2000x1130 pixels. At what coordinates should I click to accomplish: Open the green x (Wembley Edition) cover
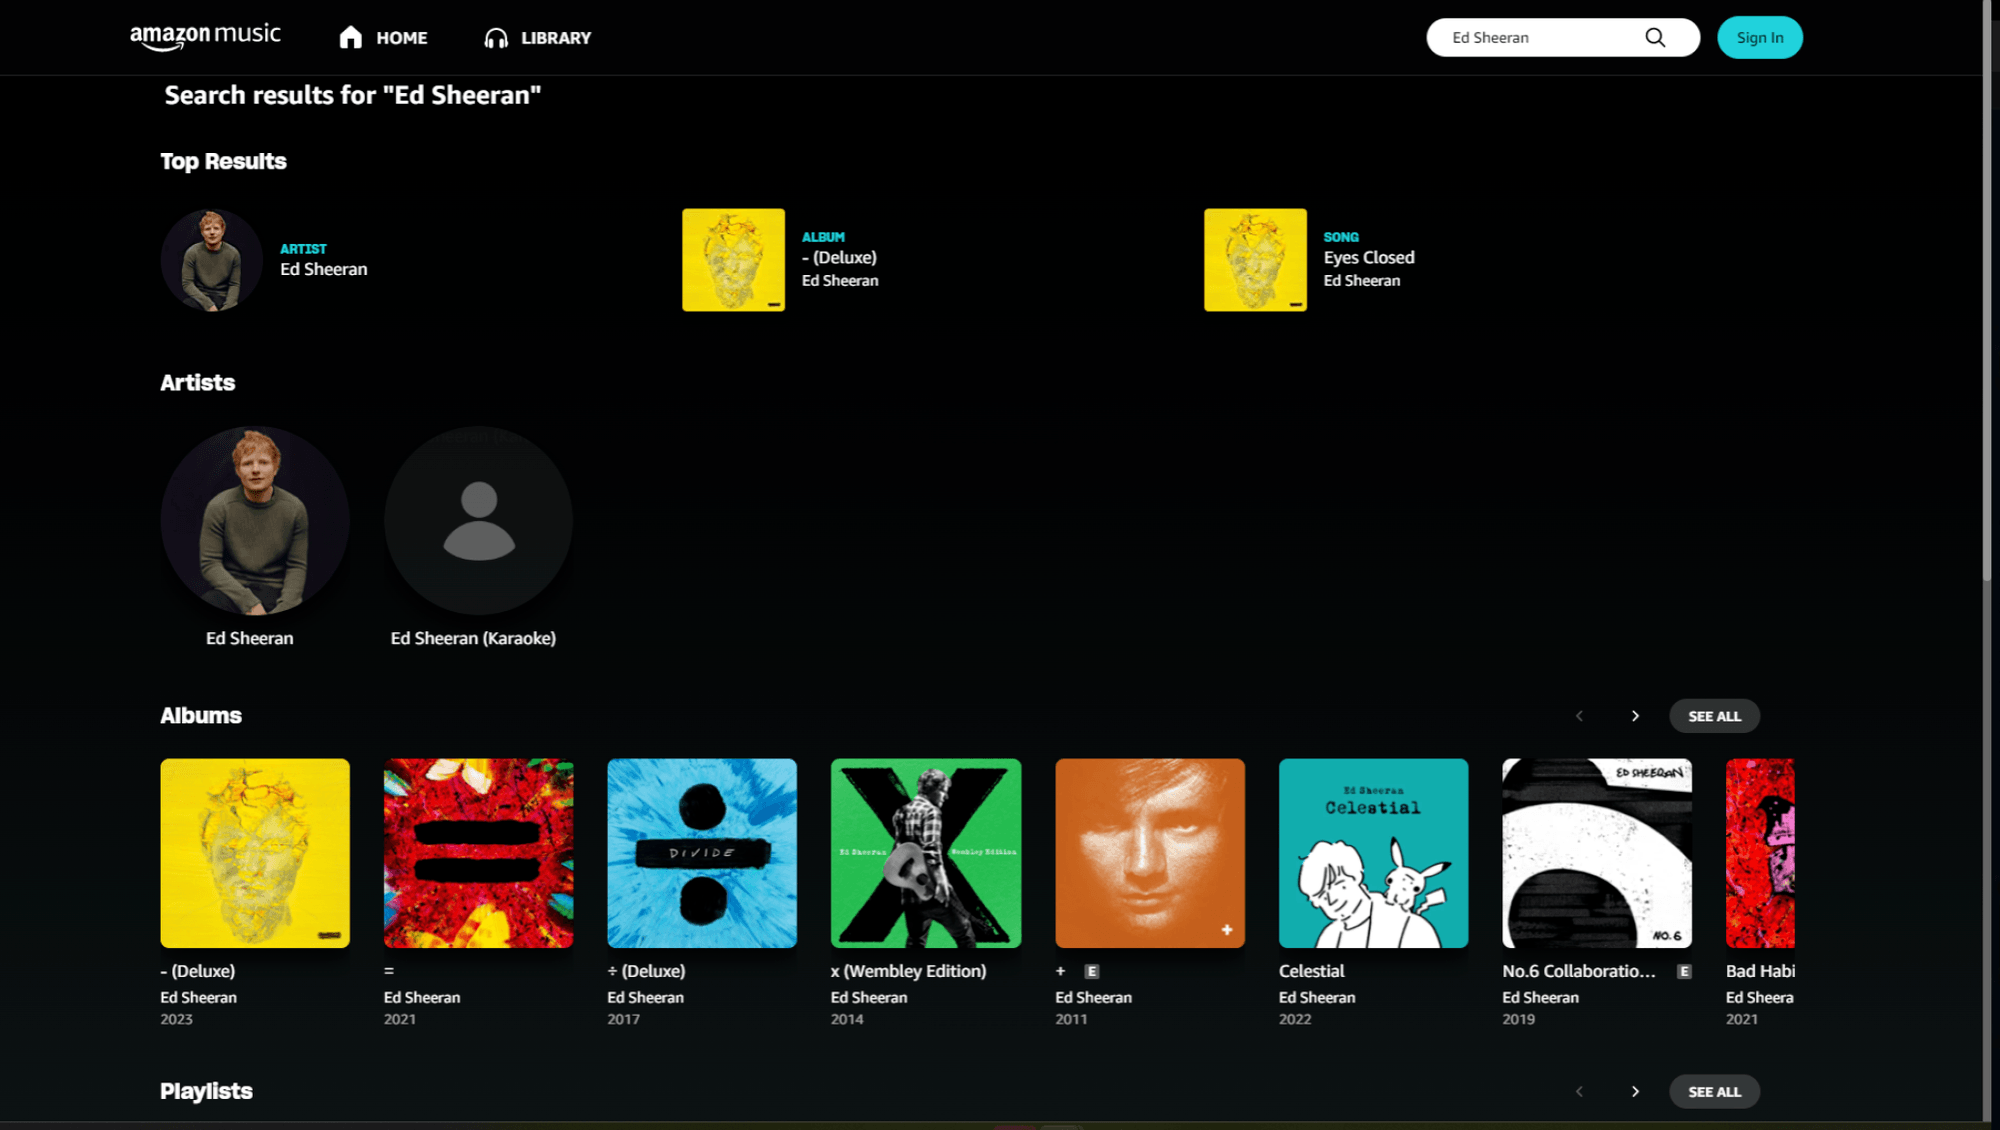point(926,853)
